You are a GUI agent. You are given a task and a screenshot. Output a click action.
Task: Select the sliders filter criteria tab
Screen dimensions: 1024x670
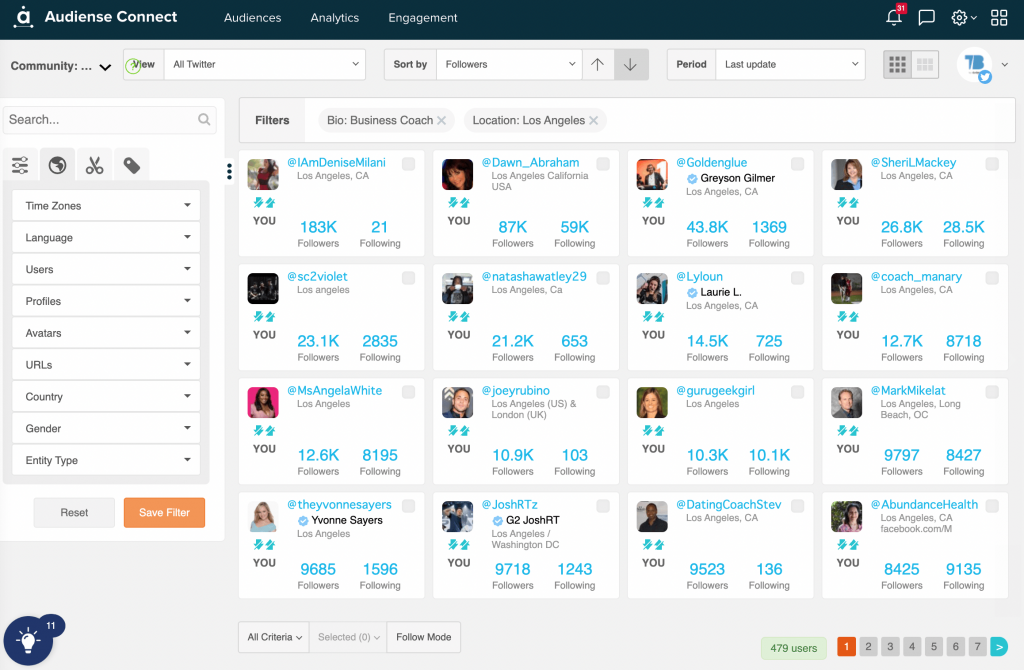[x=20, y=164]
